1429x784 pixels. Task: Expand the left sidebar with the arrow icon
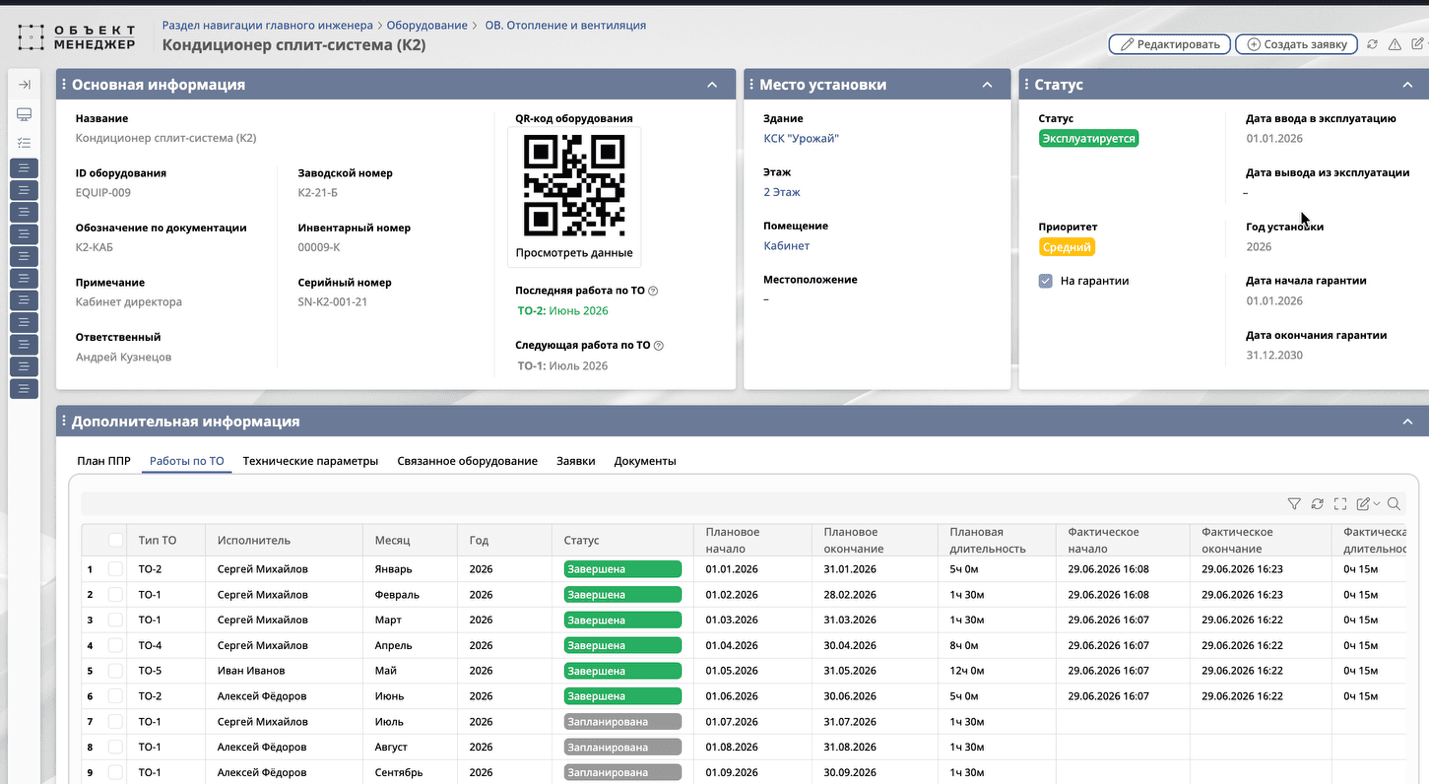[24, 85]
